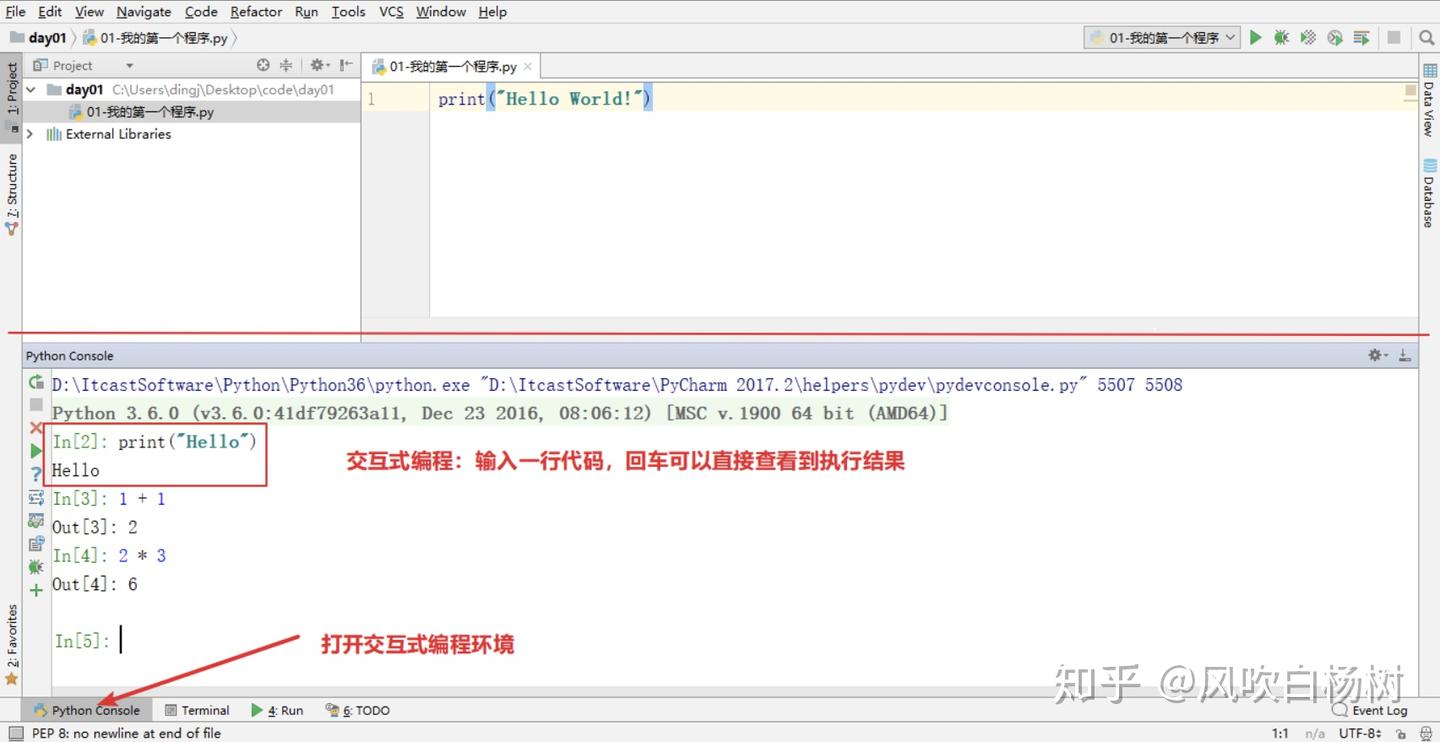Image resolution: width=1440 pixels, height=742 pixels.
Task: Expand External Libraries in the Project tree
Action: 29,134
